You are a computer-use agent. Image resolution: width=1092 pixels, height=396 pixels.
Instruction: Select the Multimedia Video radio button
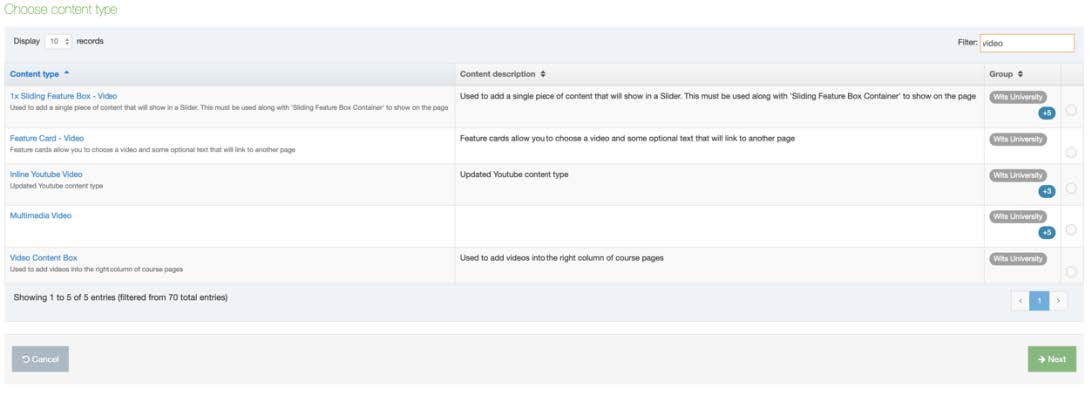tap(1070, 230)
